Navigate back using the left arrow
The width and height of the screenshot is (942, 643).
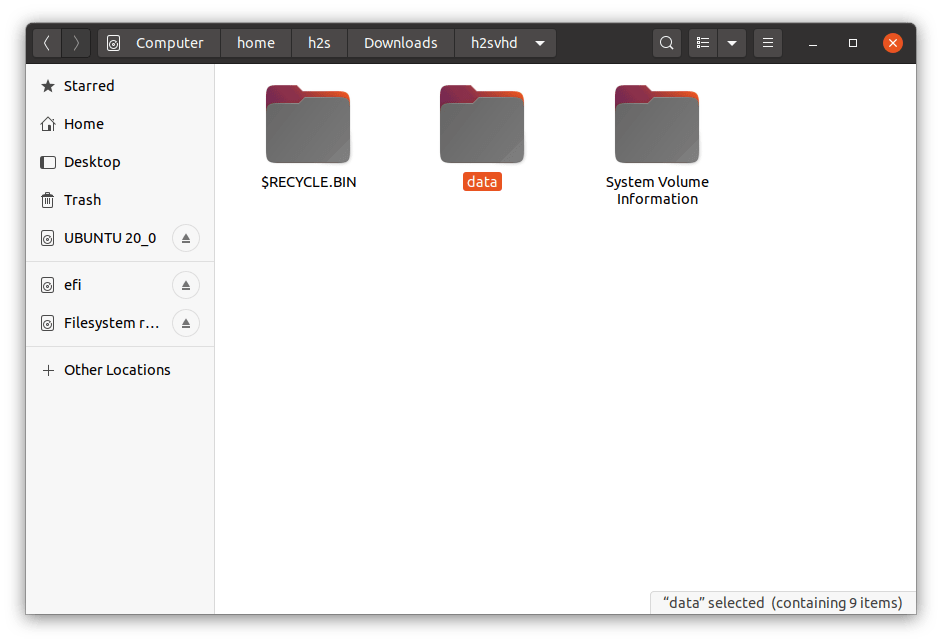(x=46, y=43)
